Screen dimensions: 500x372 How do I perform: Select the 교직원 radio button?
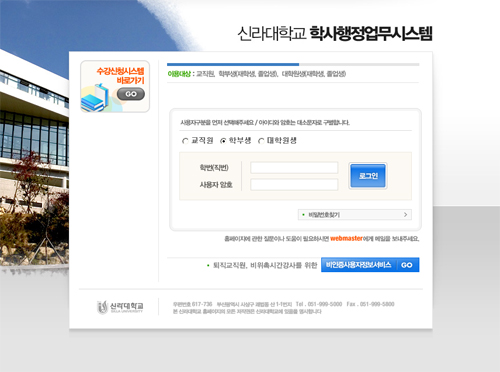click(185, 141)
